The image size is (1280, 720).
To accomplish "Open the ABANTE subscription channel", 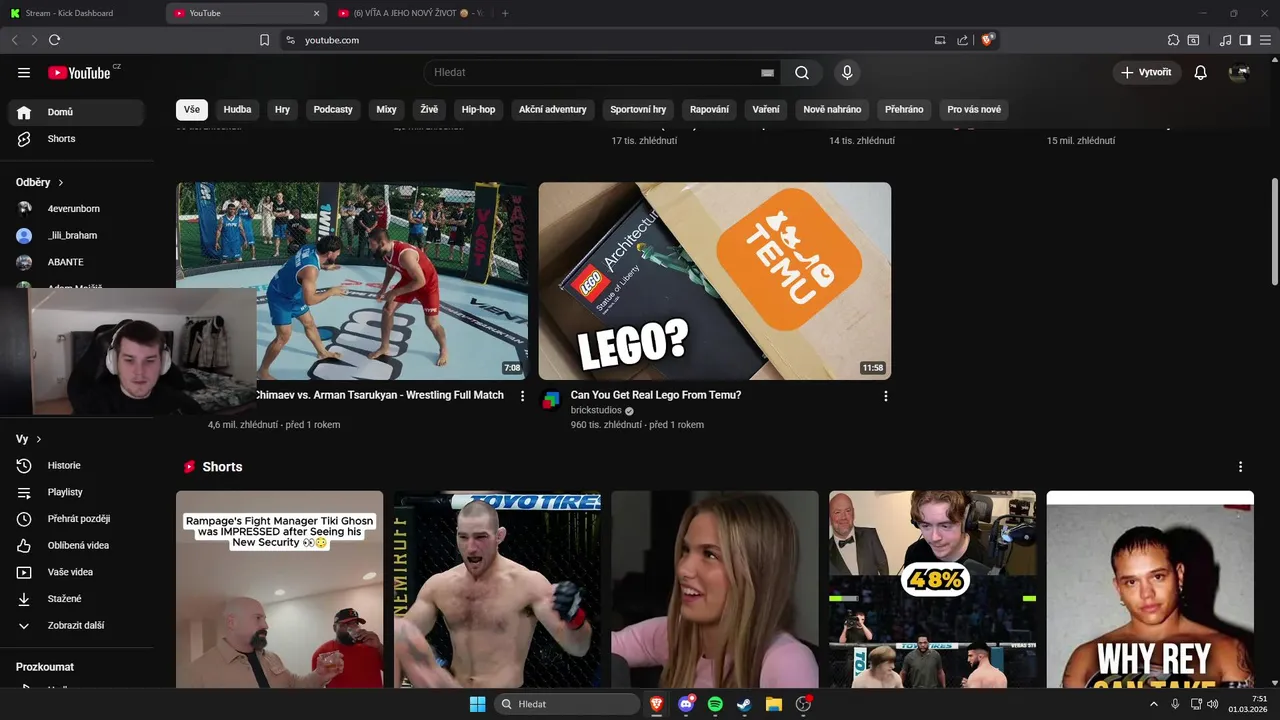I will click(77, 262).
